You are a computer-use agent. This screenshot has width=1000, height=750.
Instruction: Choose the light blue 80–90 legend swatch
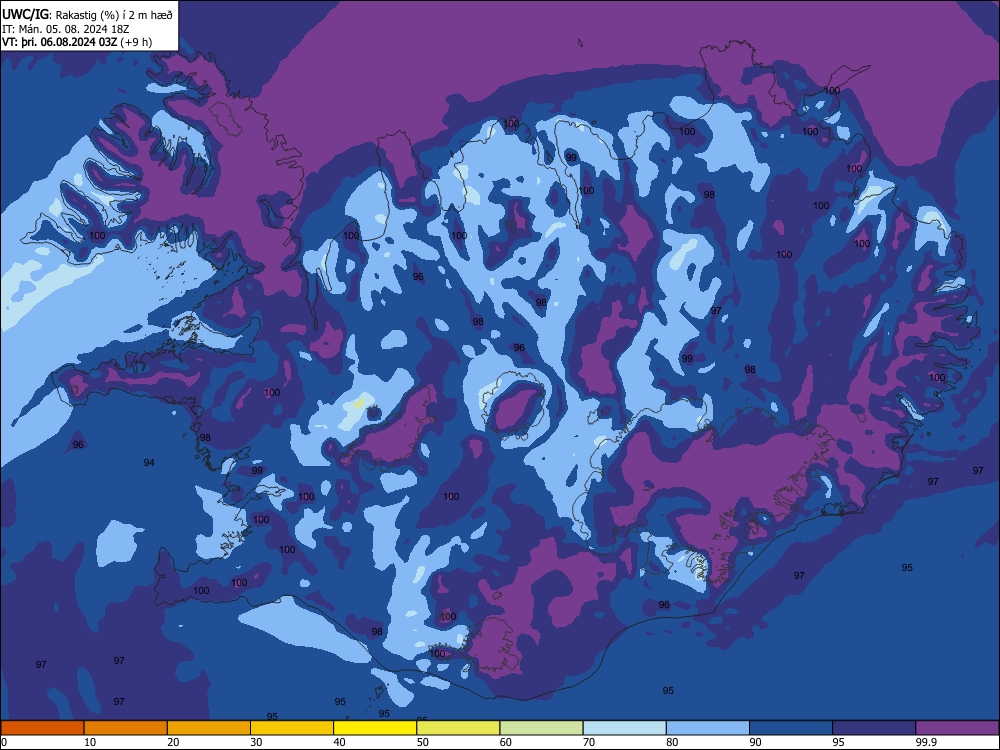tap(708, 728)
